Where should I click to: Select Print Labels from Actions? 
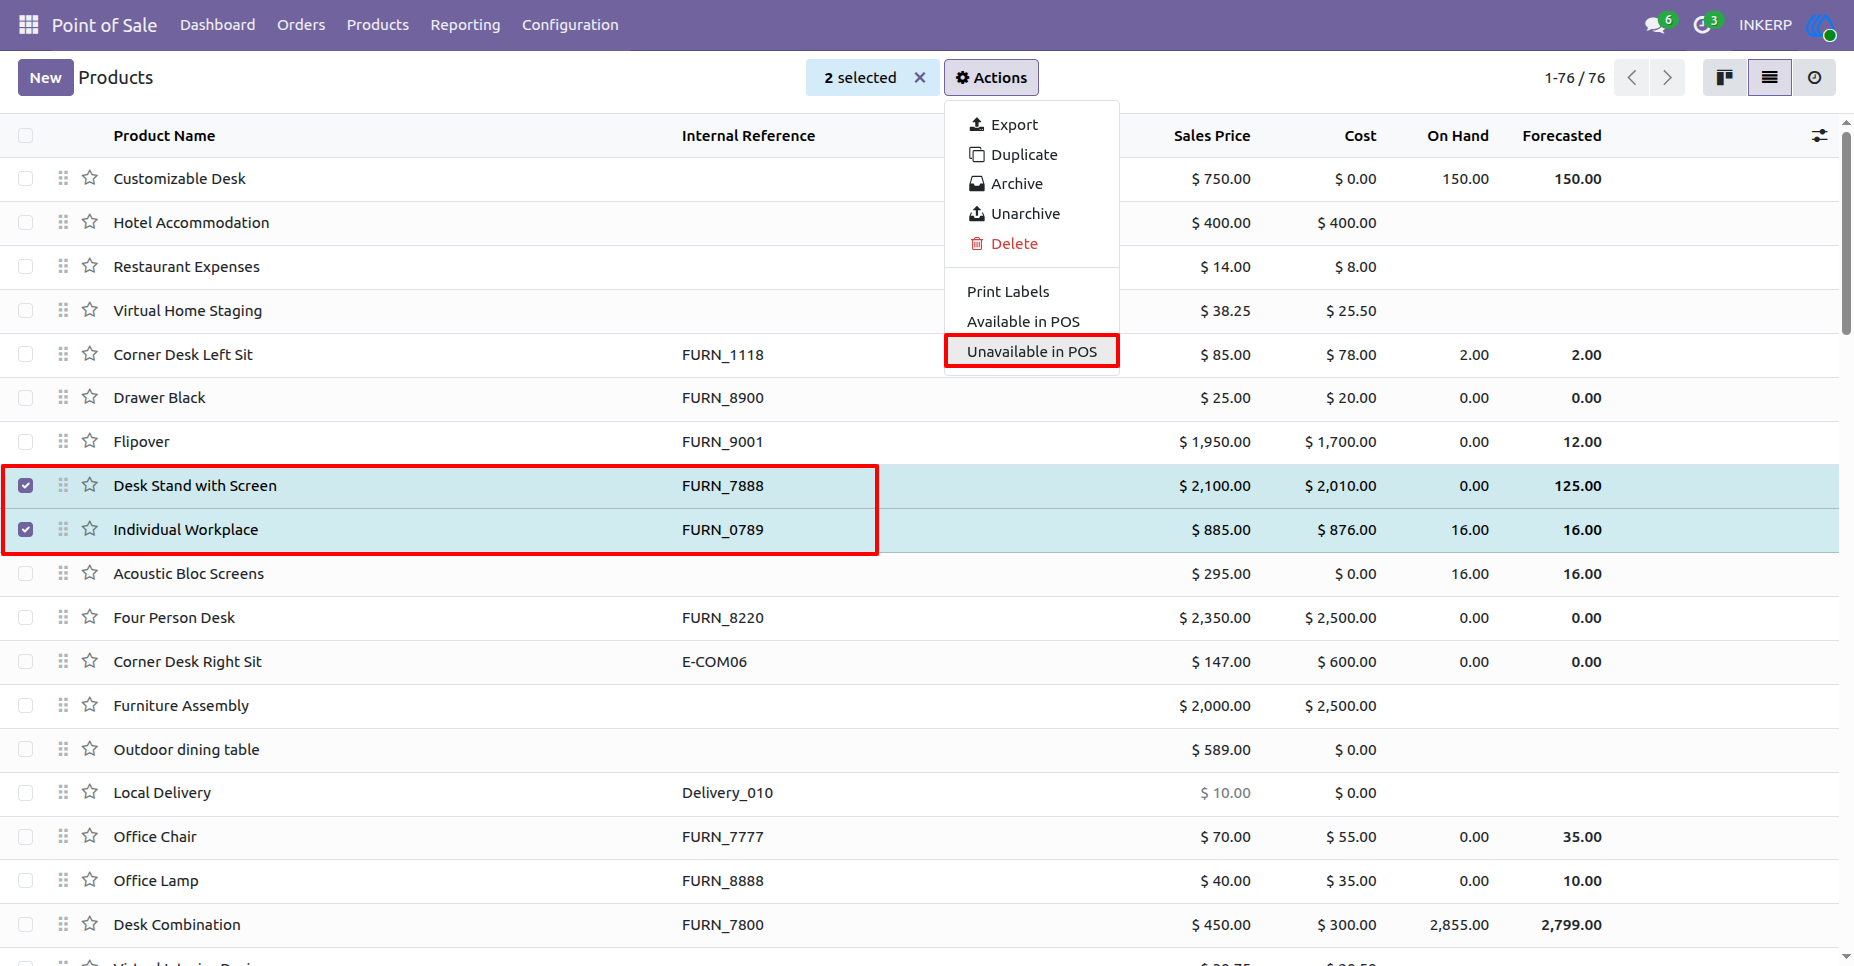click(1032, 291)
